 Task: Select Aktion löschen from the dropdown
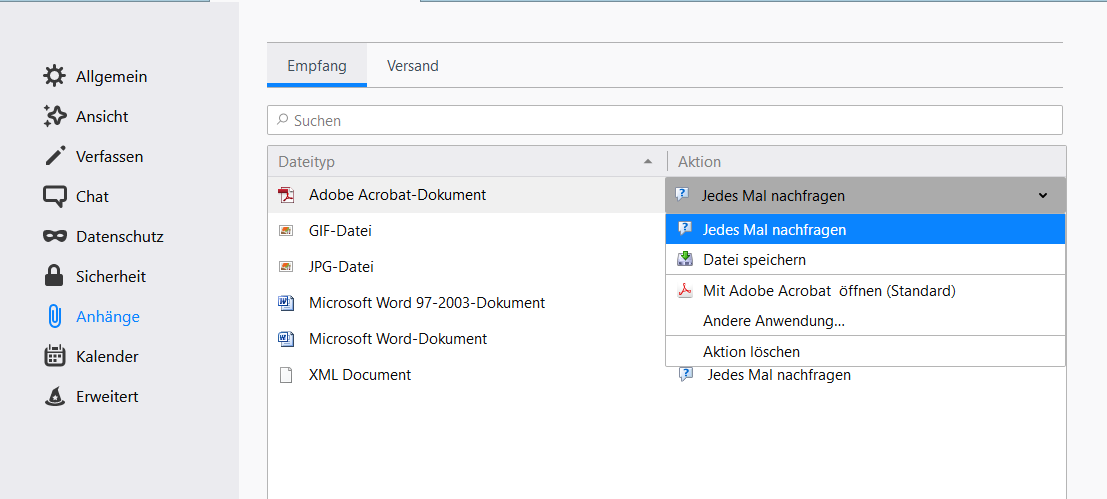click(866, 351)
